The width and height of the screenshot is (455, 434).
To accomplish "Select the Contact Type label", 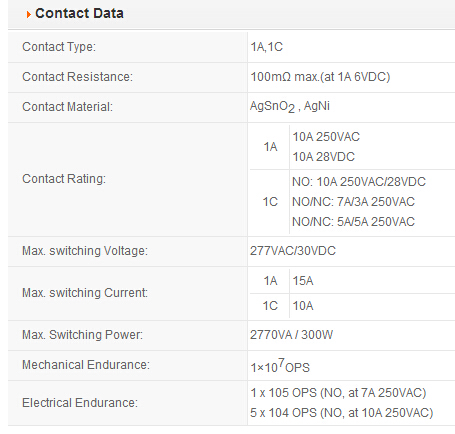I will click(59, 47).
